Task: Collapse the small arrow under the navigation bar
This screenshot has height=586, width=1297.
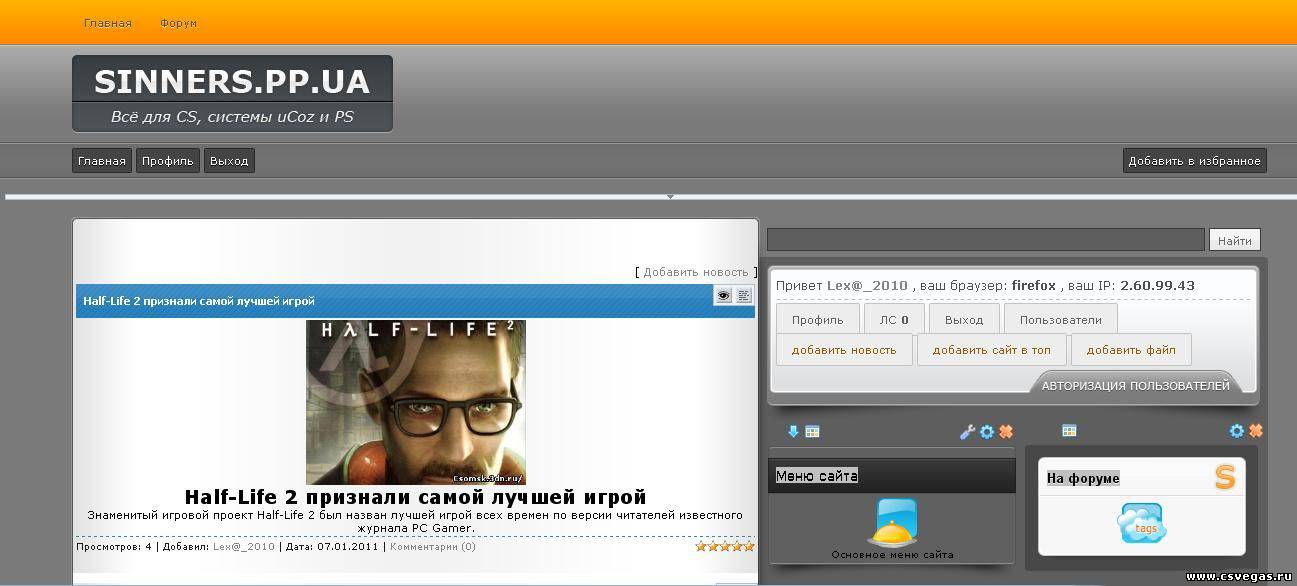Action: click(670, 197)
